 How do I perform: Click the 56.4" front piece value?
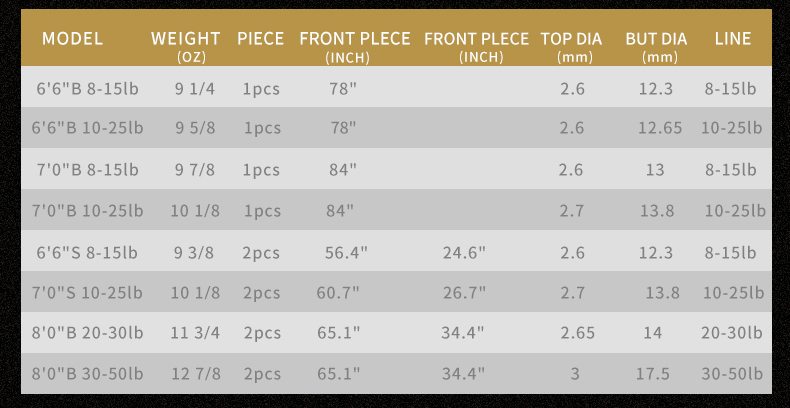point(346,252)
